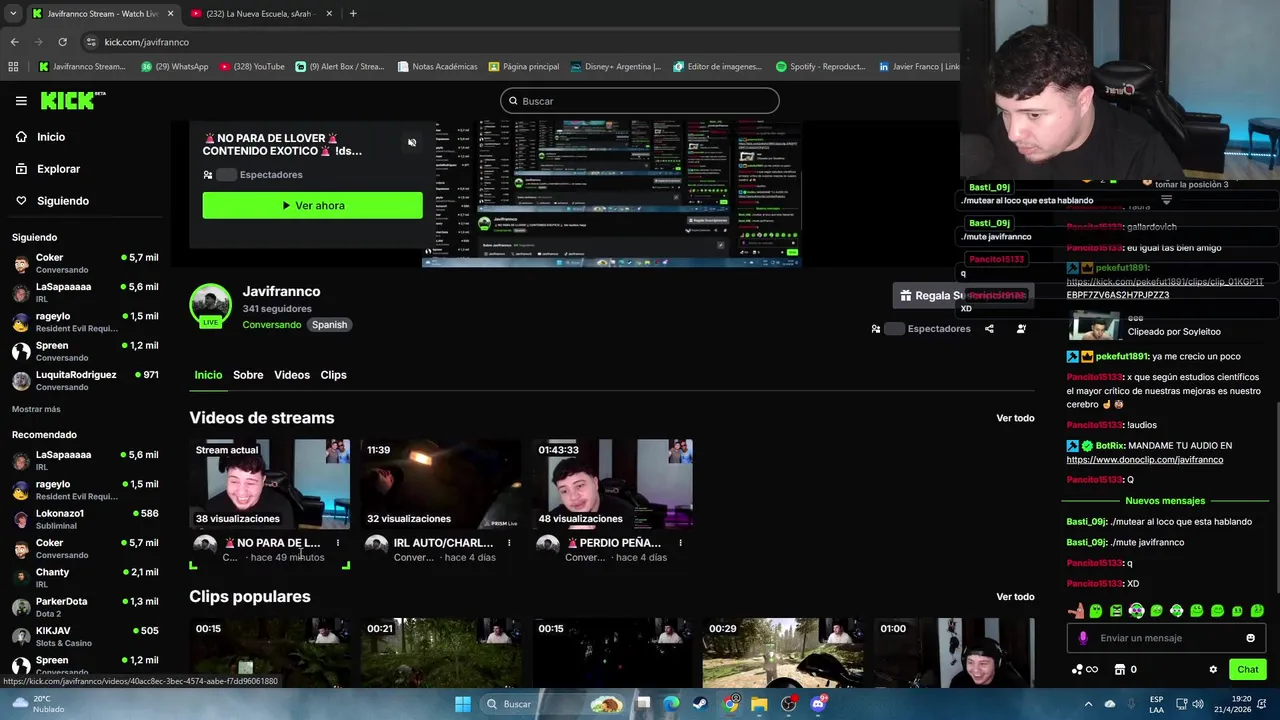Go to Explorar in the Kick sidebar

point(58,169)
